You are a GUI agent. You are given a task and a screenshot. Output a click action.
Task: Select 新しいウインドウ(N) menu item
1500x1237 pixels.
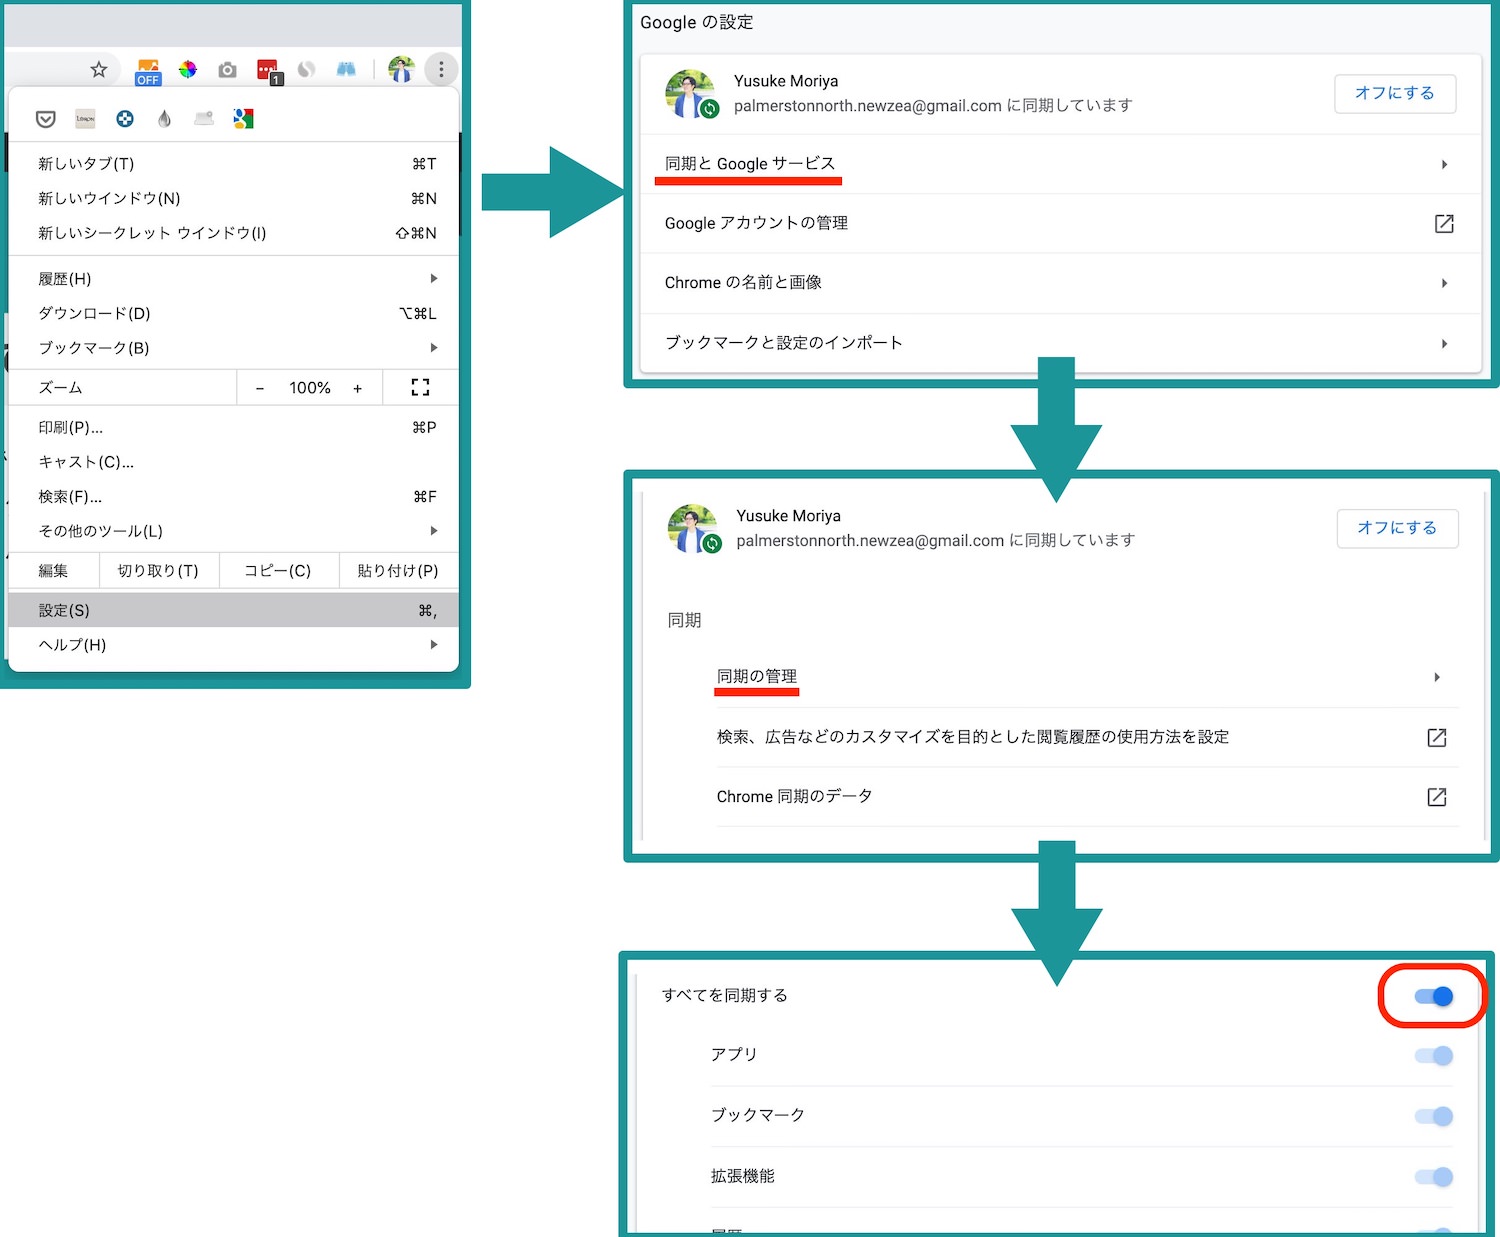tap(233, 198)
